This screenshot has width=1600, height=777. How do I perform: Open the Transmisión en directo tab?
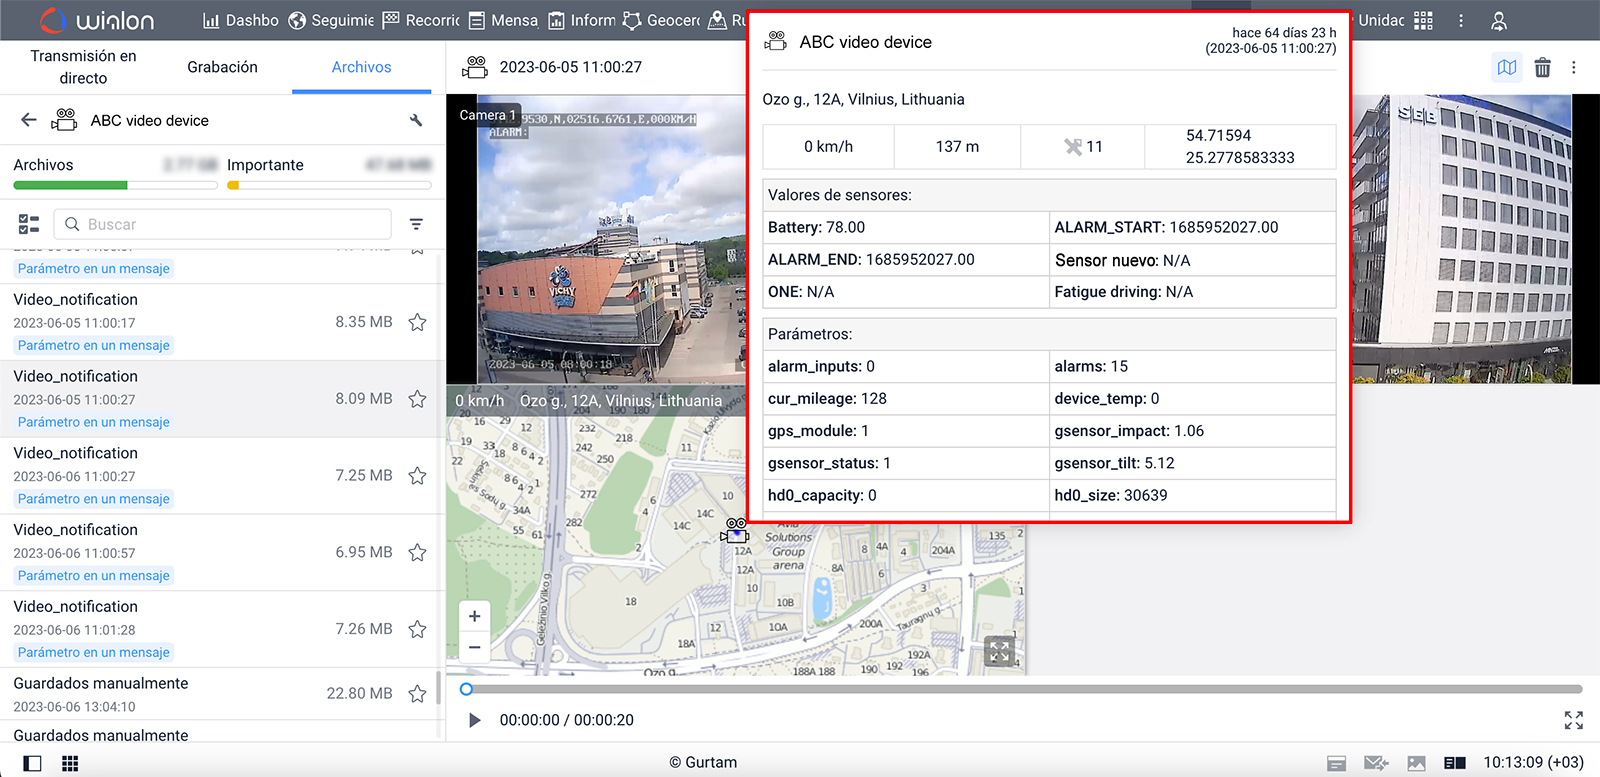click(x=83, y=67)
